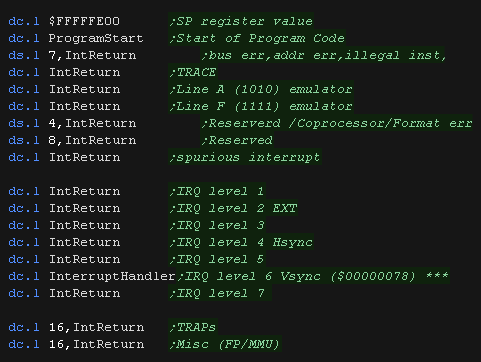481x362 pixels.
Task: Click the ';TRAPs' comment
Action: 193,327
